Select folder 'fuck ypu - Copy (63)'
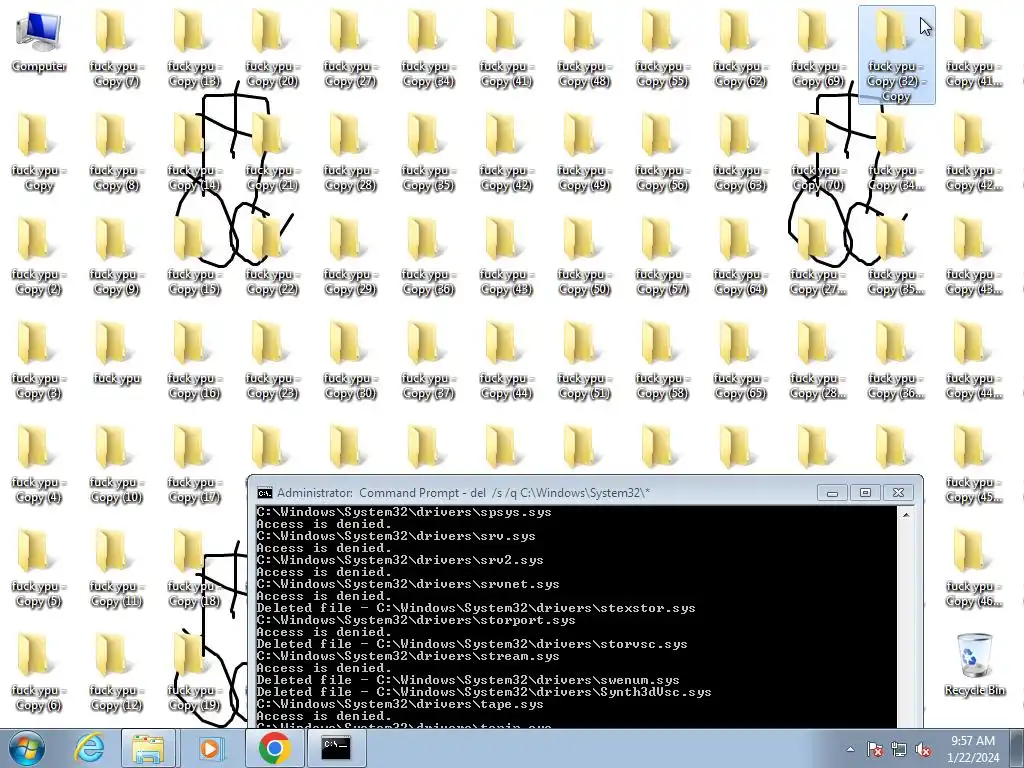The height and width of the screenshot is (768, 1024). click(x=740, y=153)
